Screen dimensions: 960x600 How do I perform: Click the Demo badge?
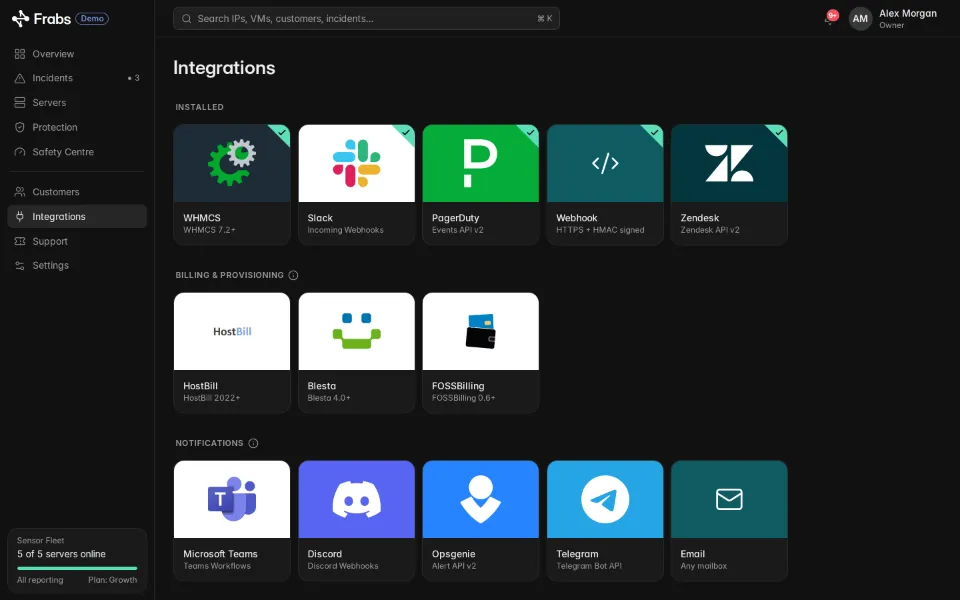coord(92,18)
